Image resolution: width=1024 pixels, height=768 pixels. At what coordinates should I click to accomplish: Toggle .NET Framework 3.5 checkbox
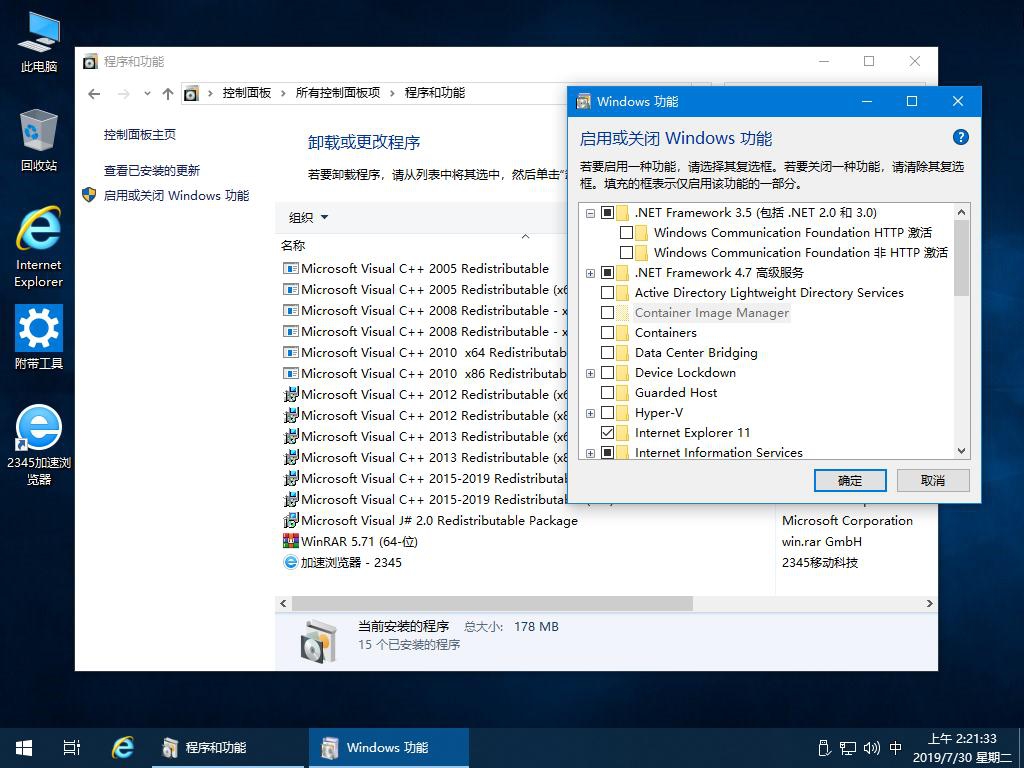[607, 212]
